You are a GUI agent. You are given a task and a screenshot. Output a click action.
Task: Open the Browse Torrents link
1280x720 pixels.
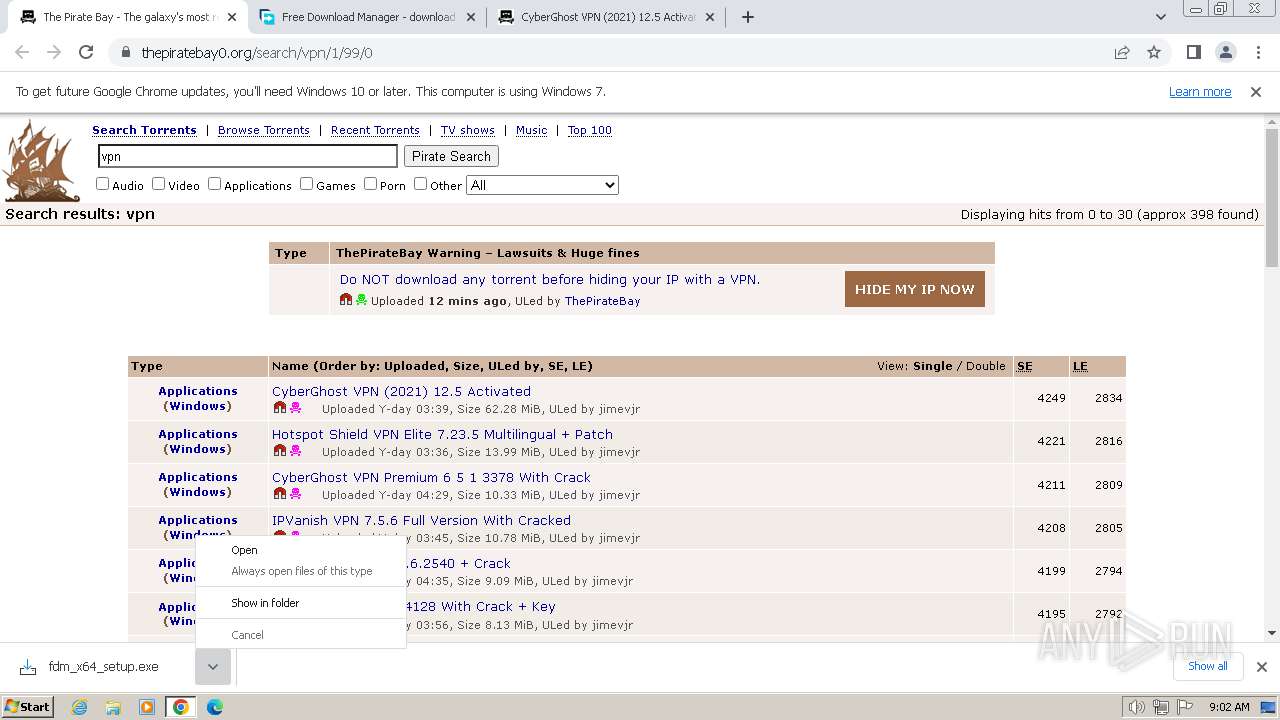tap(264, 130)
